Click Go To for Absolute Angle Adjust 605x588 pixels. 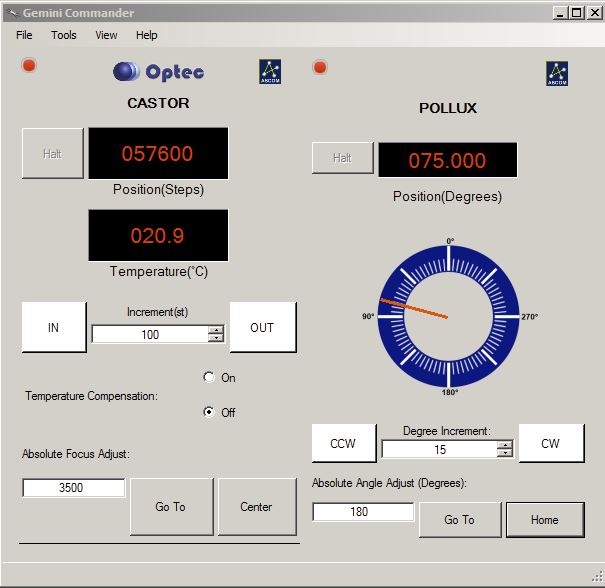pyautogui.click(x=460, y=520)
